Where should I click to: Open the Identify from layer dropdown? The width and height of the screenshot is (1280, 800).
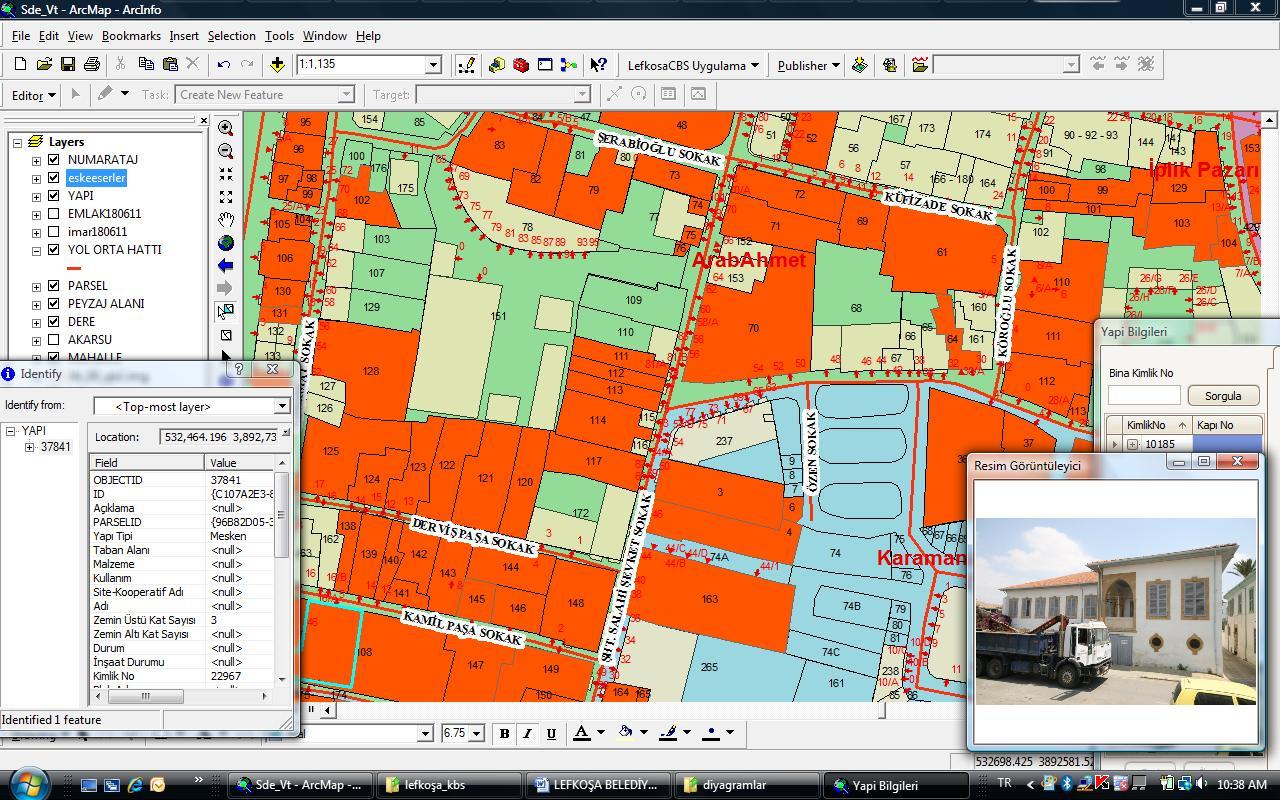[282, 406]
